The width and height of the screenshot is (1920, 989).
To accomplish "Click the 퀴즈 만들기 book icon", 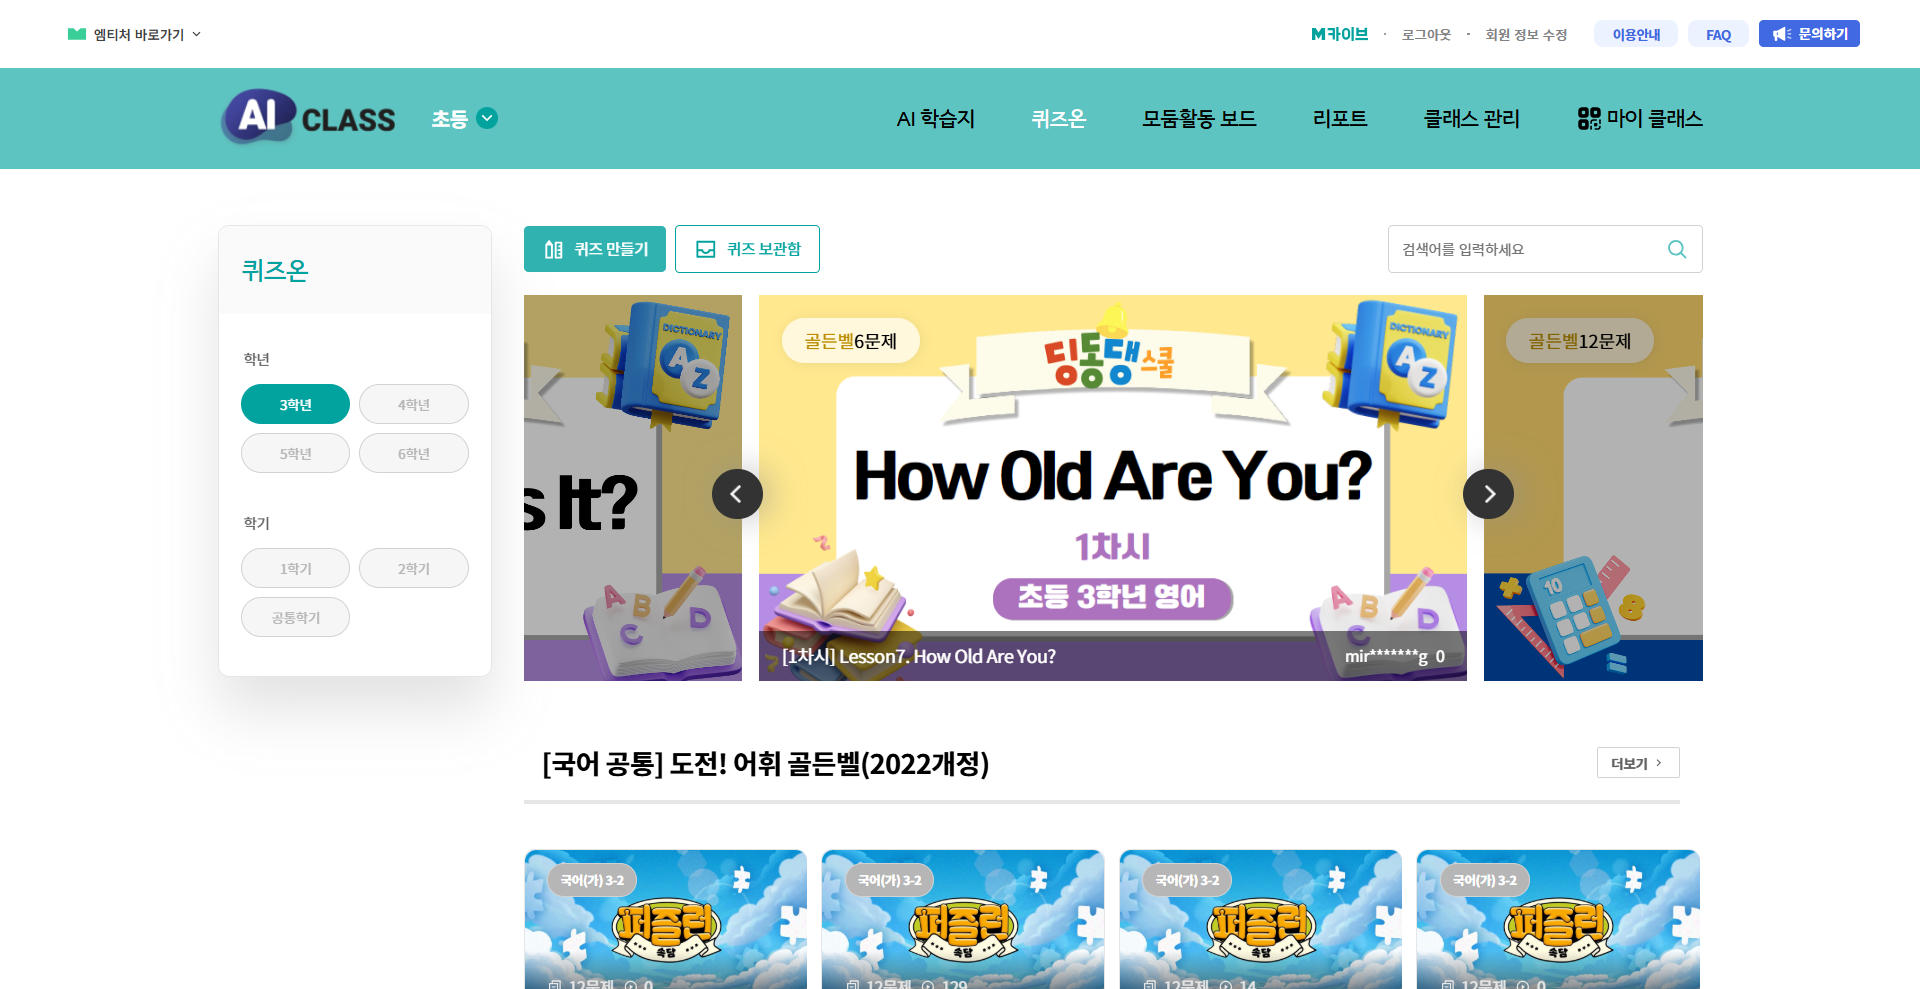I will coord(553,249).
